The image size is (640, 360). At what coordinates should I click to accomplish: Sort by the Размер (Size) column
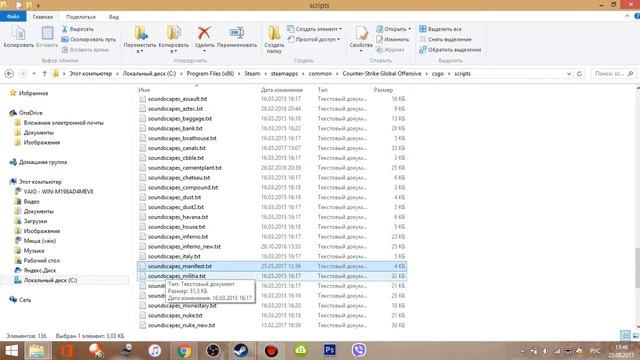pos(383,89)
